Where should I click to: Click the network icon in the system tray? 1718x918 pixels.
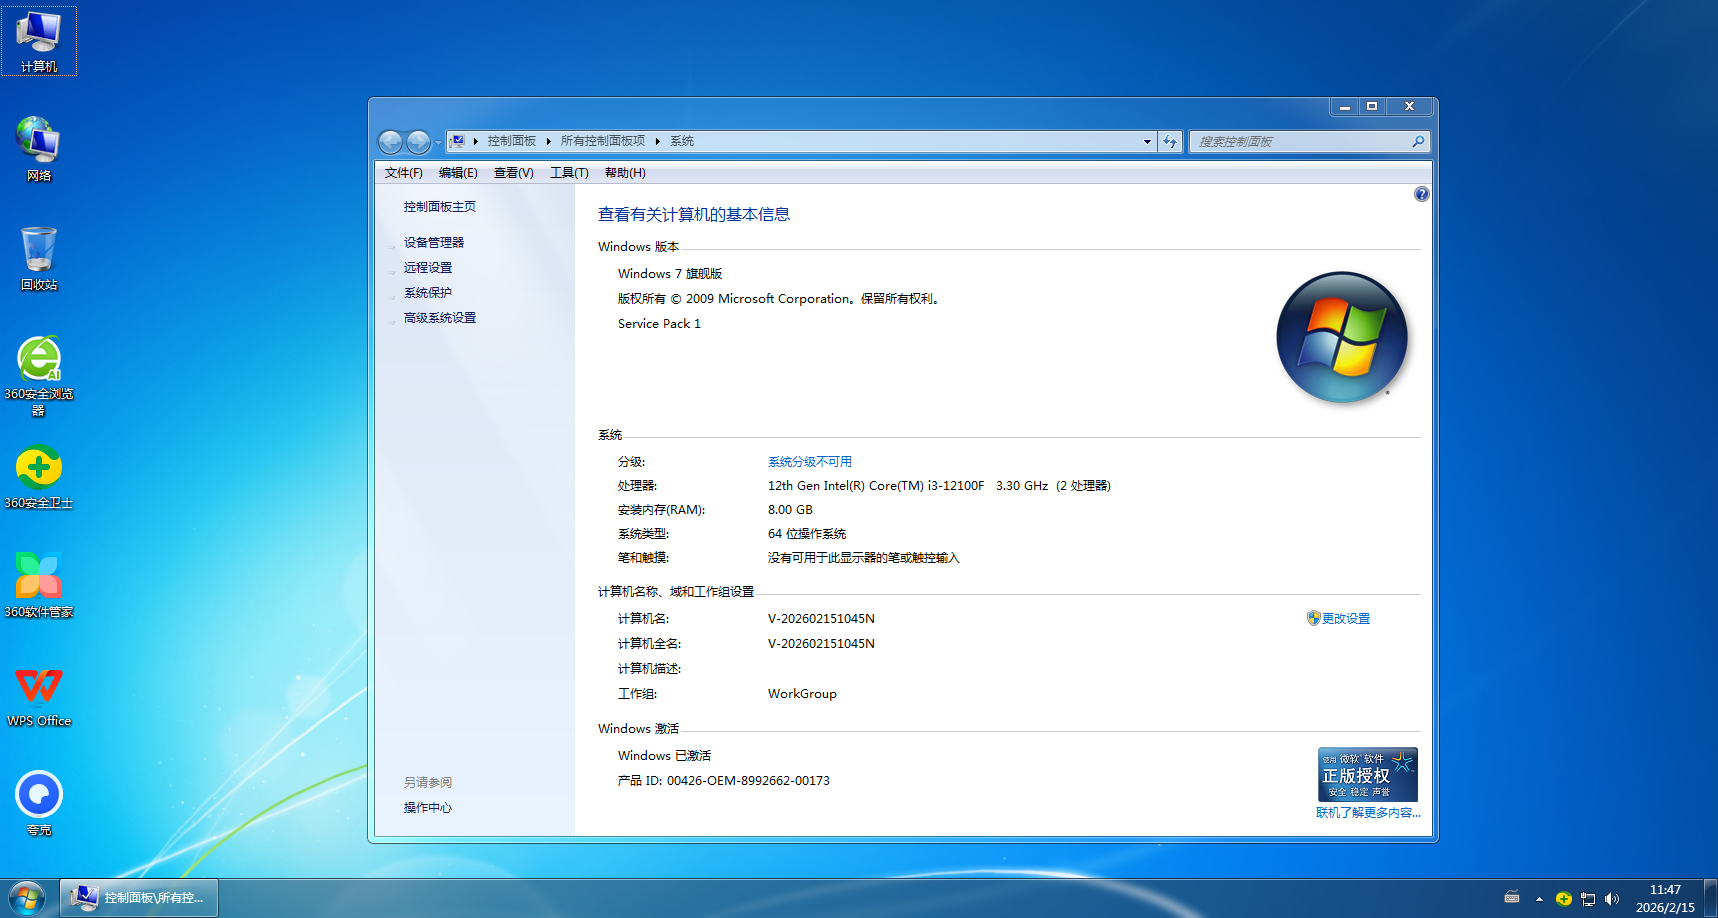[x=1588, y=898]
